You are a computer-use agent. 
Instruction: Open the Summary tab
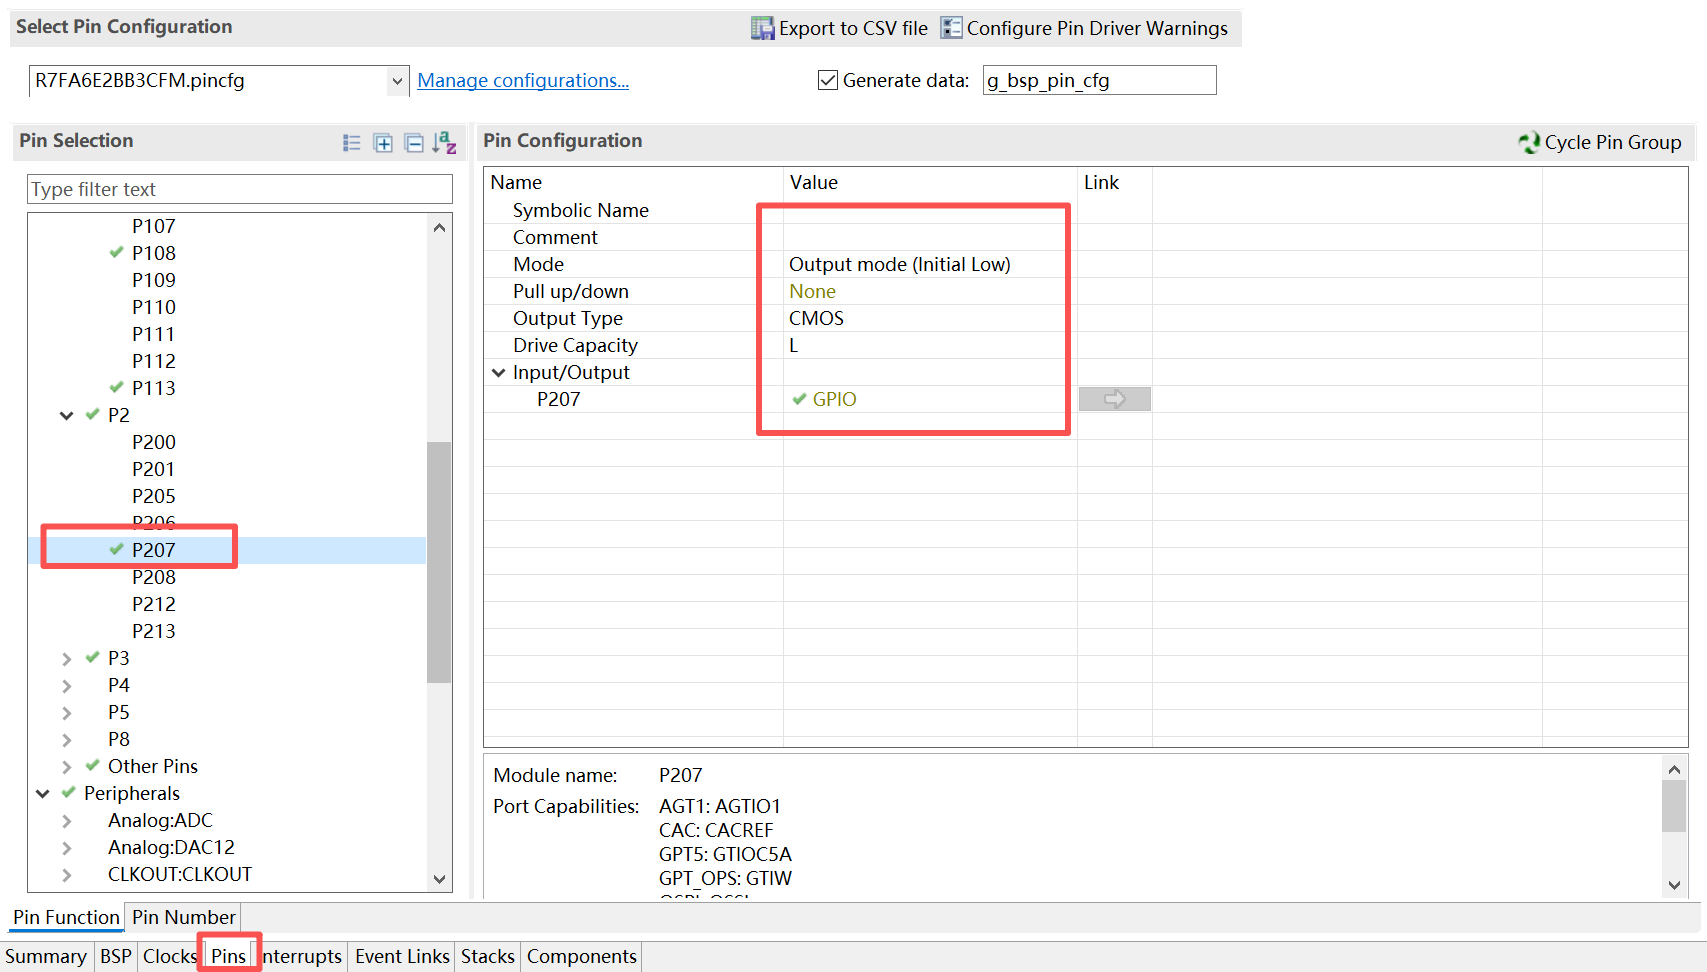click(46, 956)
